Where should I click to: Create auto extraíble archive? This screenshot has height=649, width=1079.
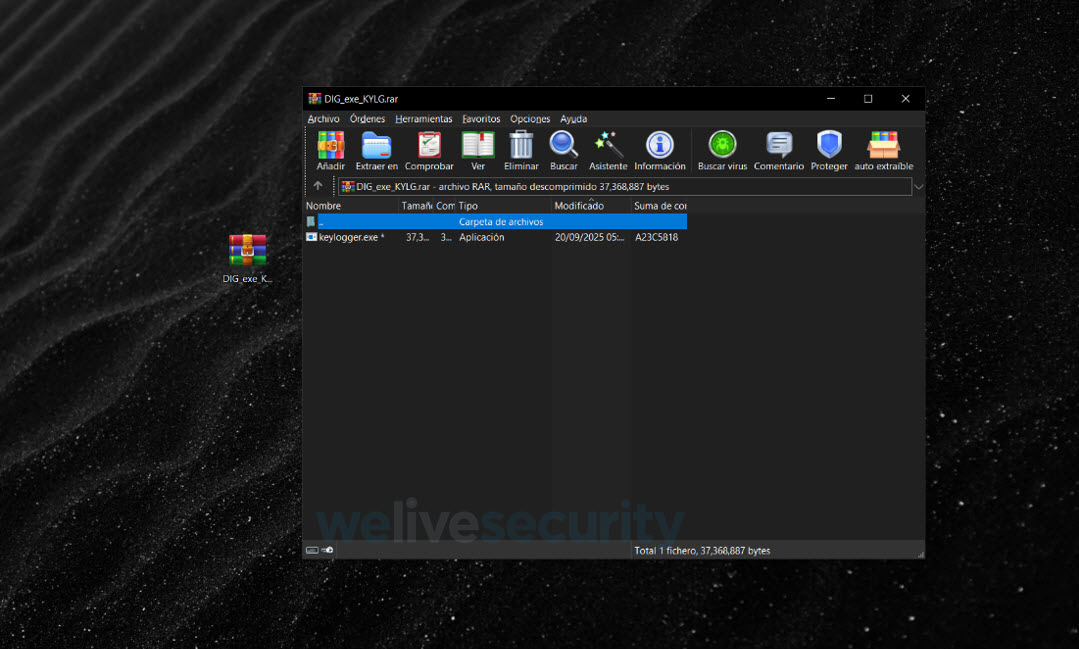point(883,146)
